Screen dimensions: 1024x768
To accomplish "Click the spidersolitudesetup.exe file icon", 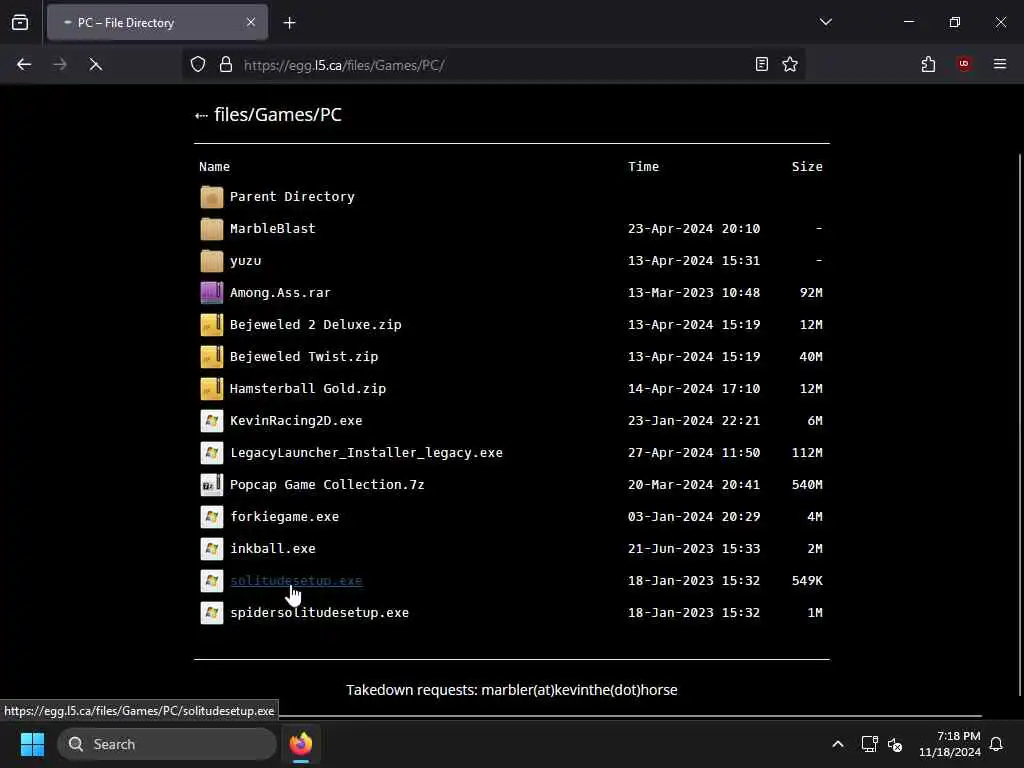I will 212,613.
